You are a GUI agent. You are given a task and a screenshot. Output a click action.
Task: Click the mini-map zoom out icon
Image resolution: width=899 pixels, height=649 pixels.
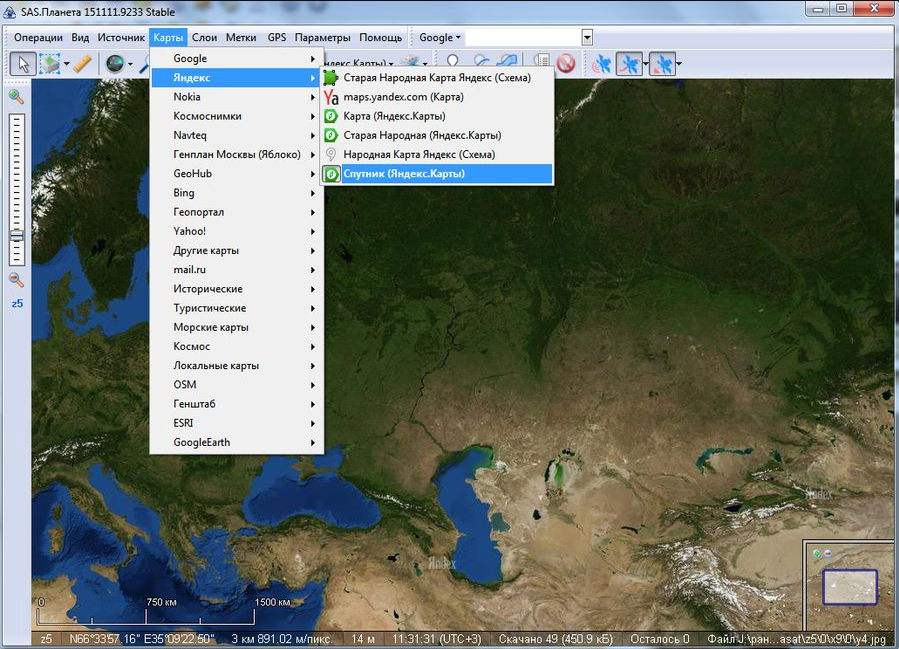coord(827,553)
